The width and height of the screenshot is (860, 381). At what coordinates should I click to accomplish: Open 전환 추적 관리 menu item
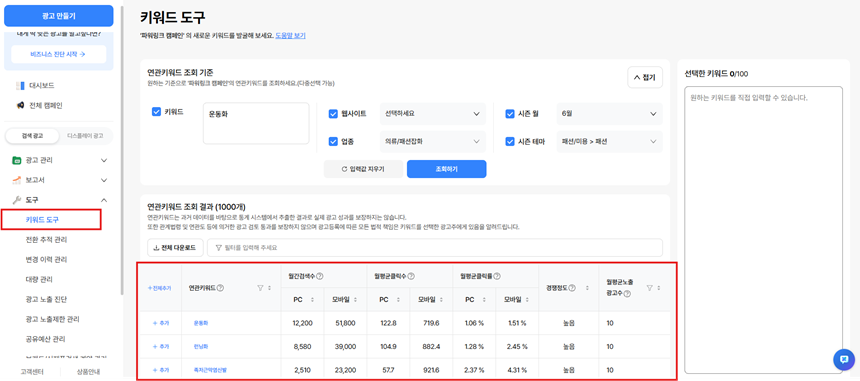click(x=47, y=240)
